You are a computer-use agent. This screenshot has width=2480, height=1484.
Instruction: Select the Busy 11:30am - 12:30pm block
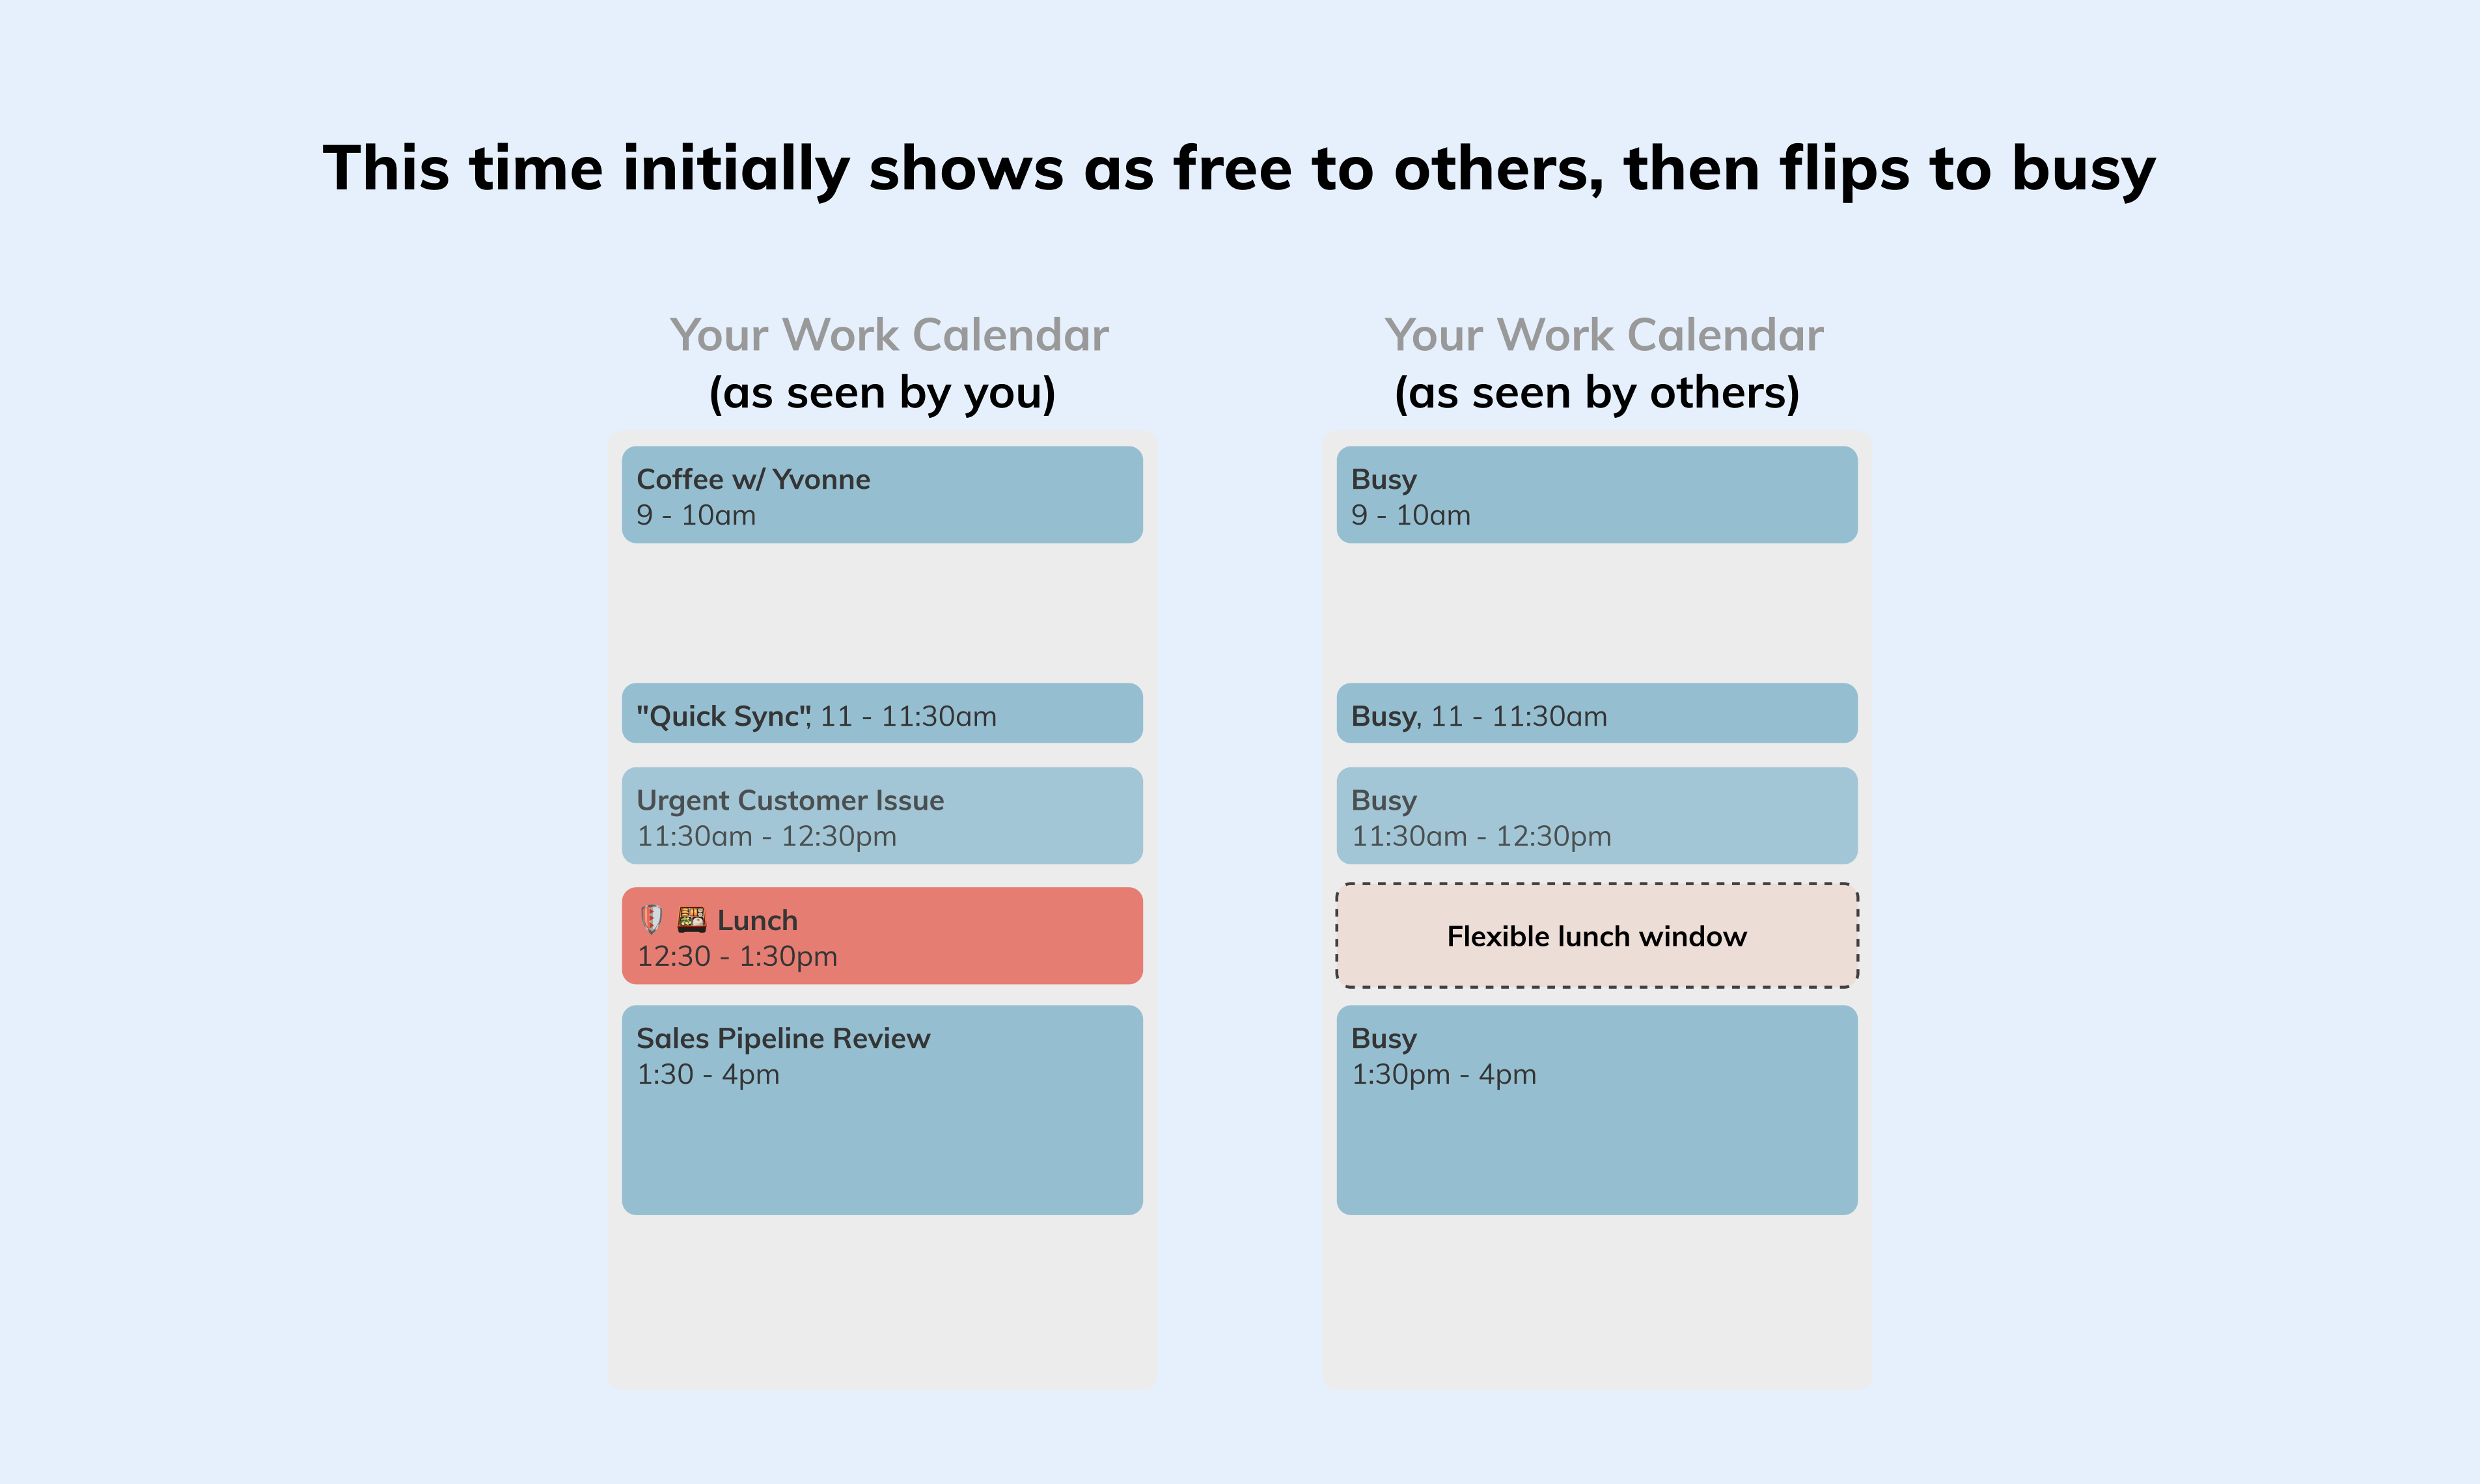tap(1597, 816)
